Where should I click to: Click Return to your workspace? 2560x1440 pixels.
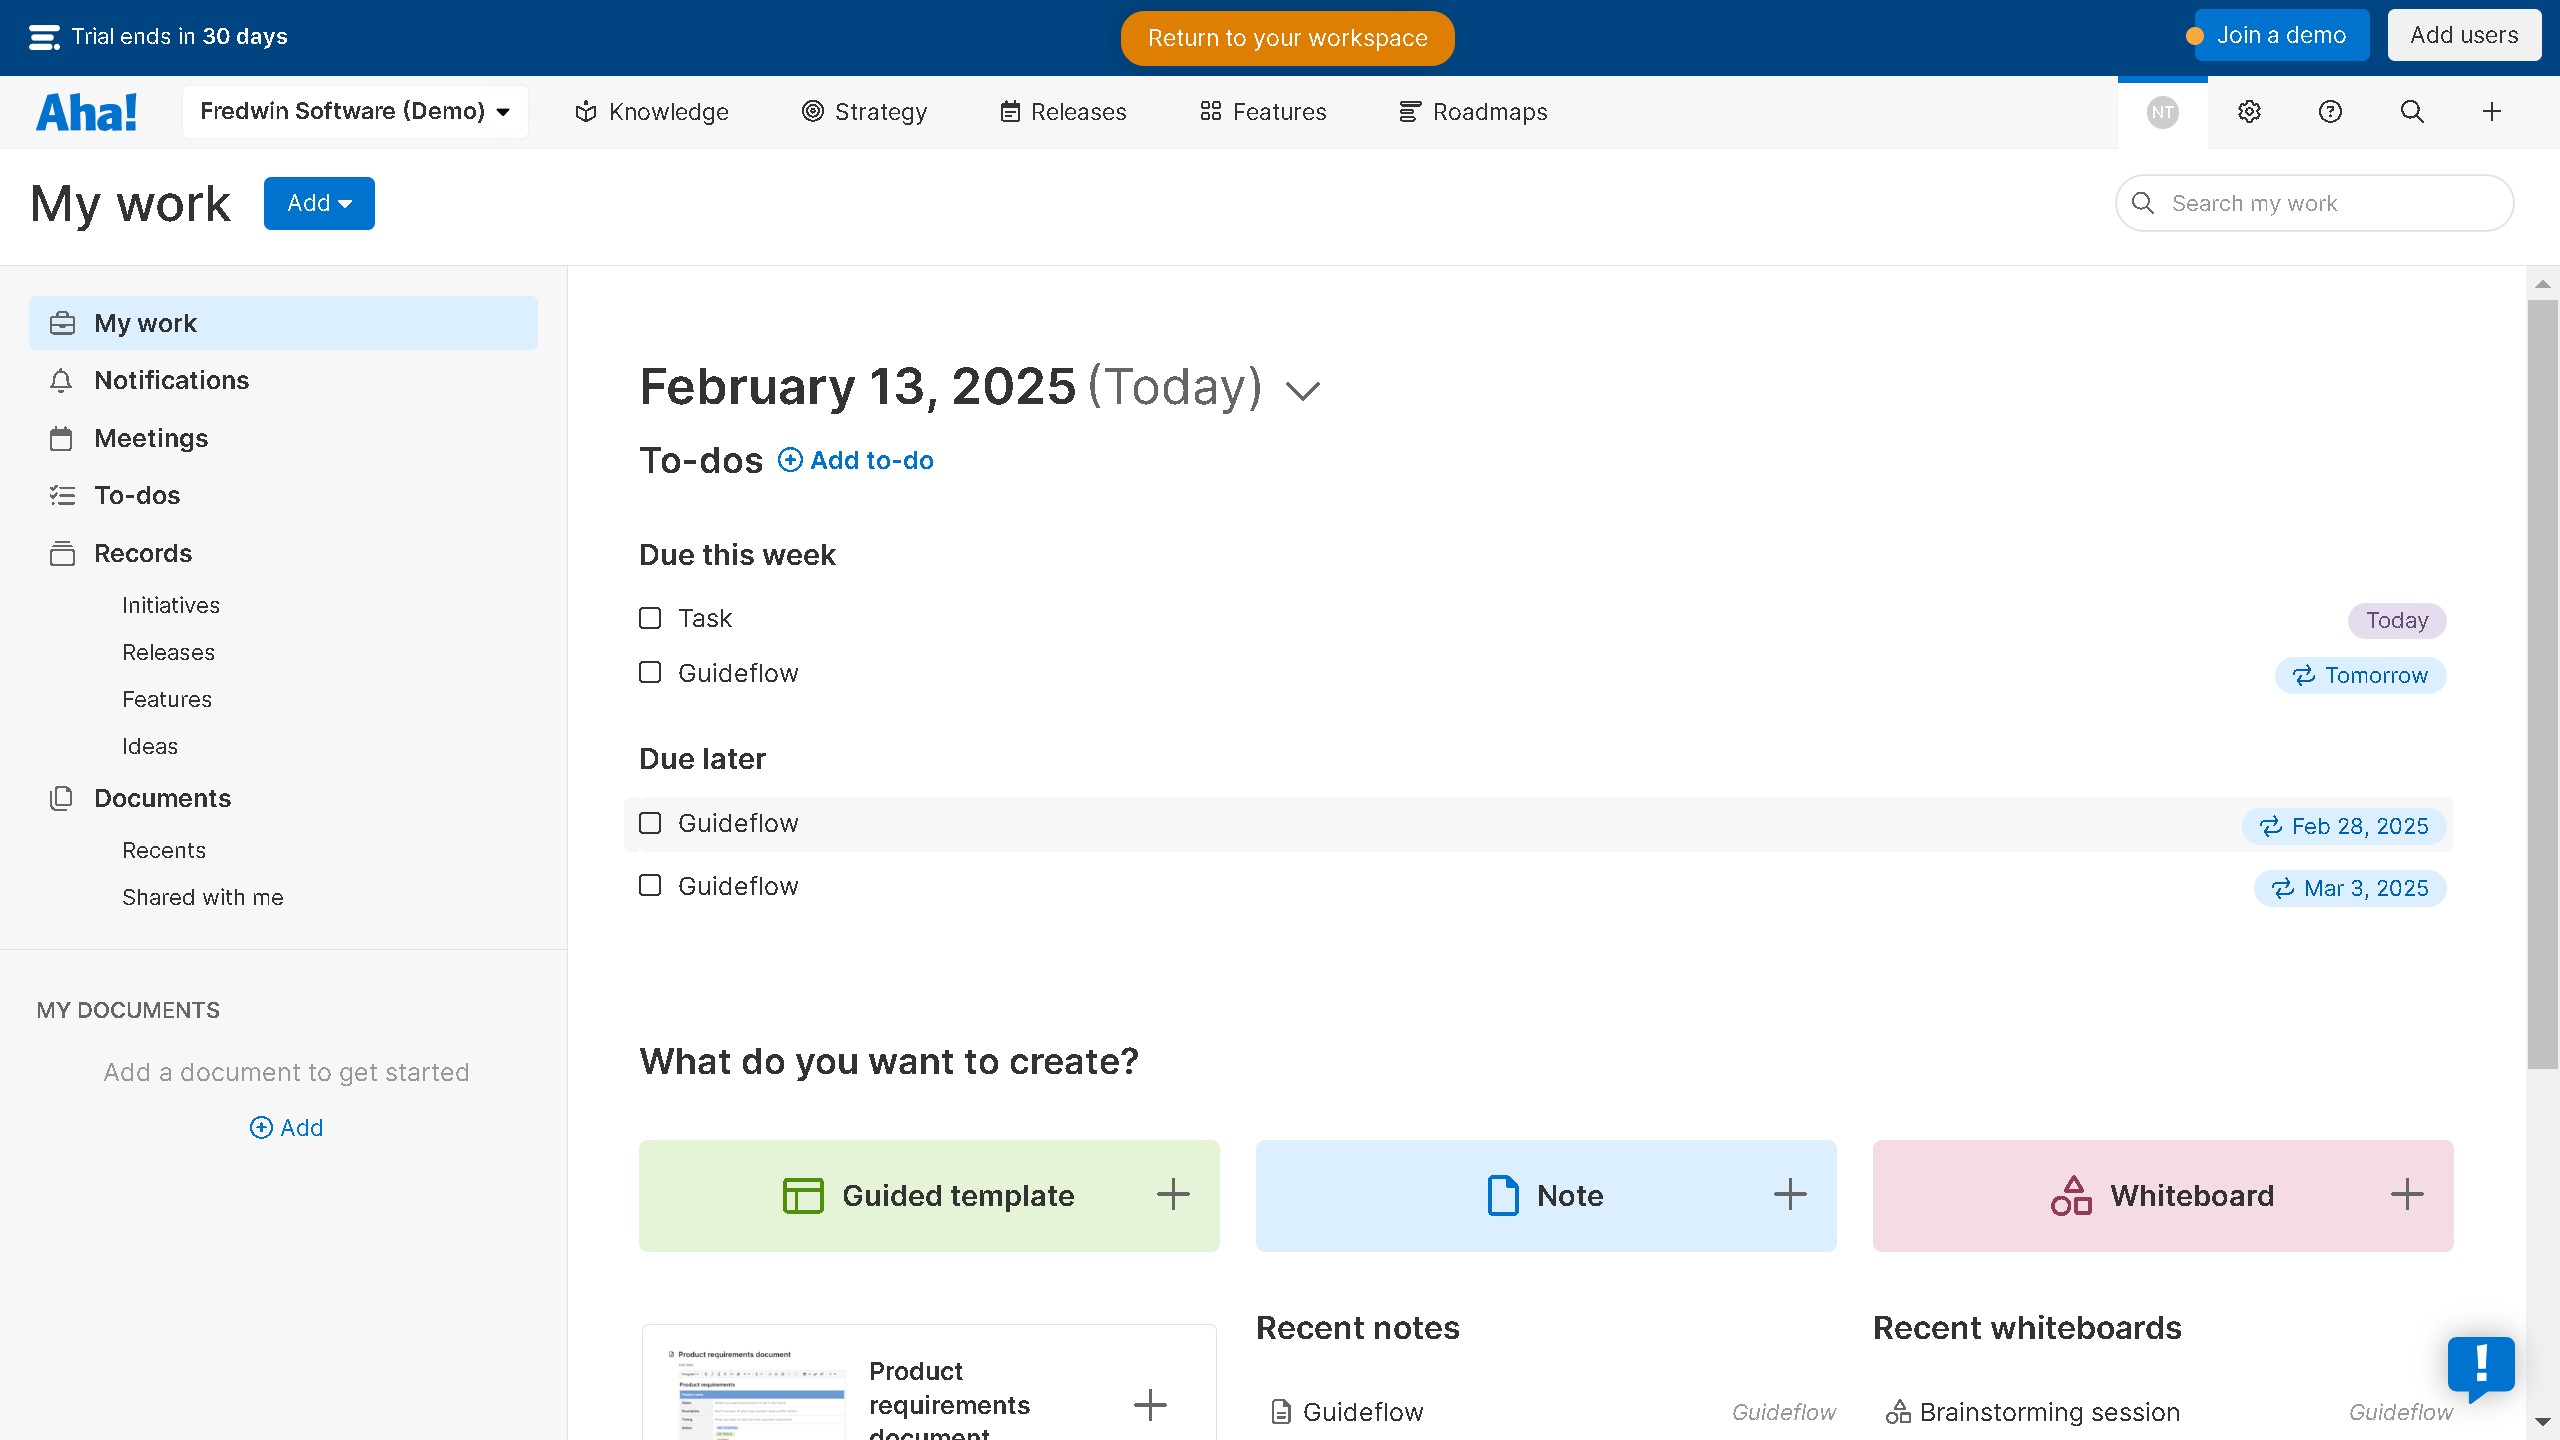pos(1286,38)
